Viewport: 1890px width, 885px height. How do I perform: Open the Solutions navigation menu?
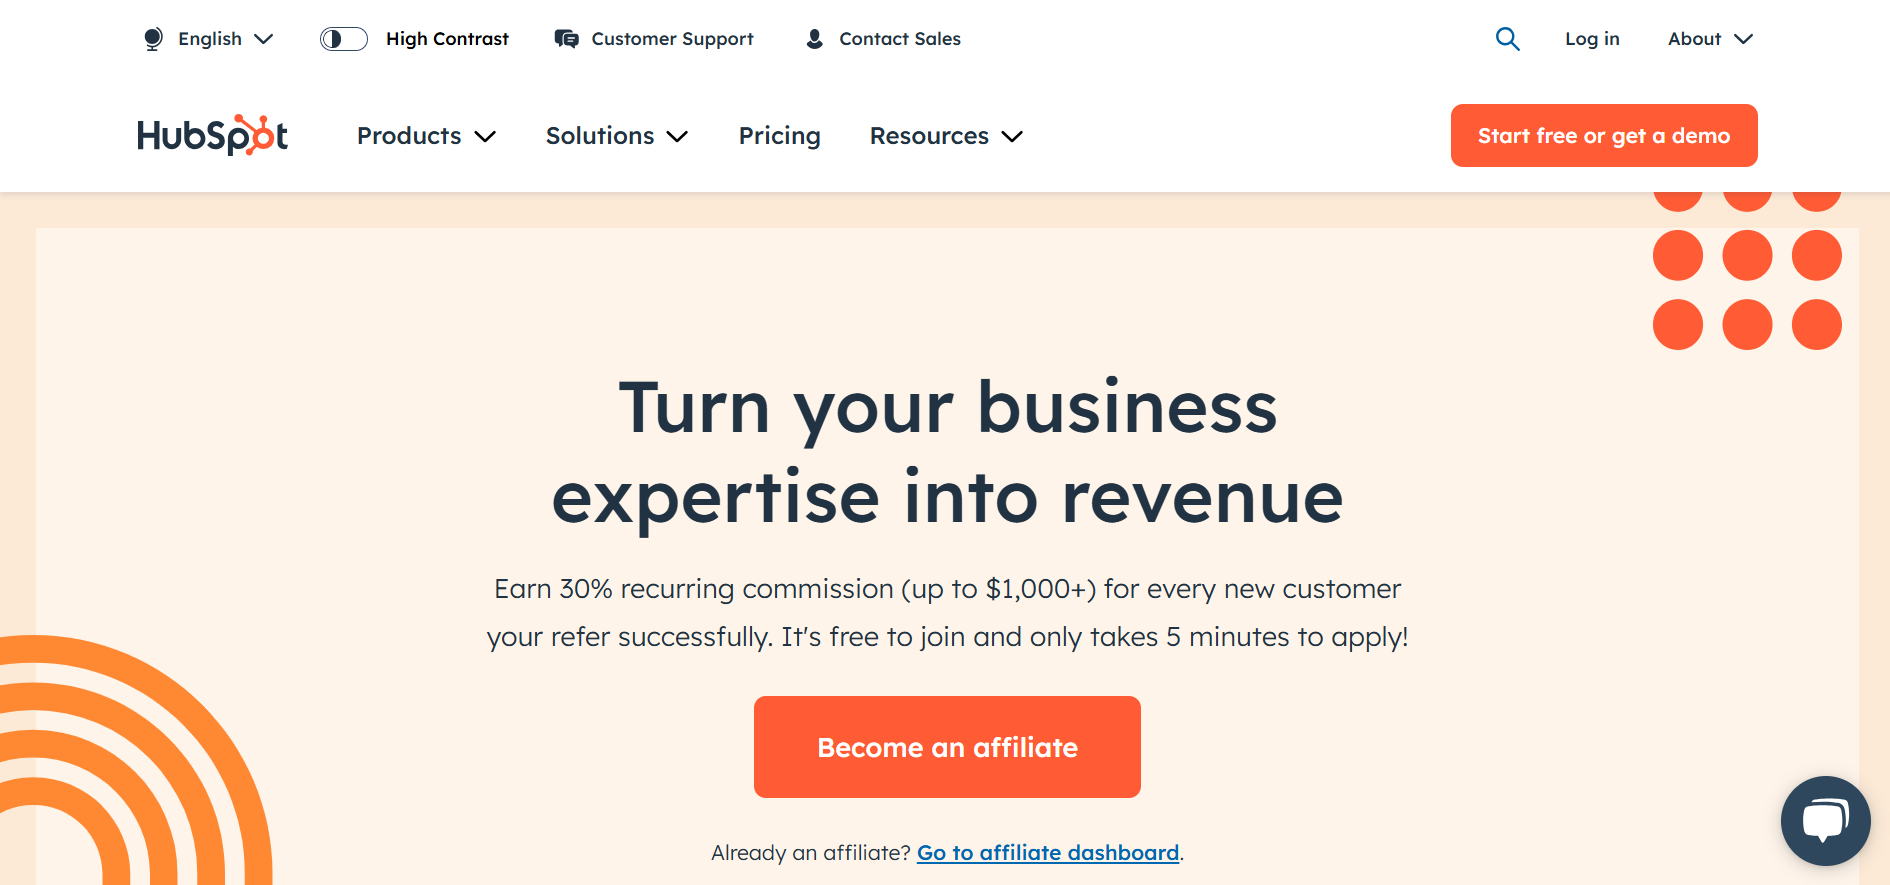point(616,136)
